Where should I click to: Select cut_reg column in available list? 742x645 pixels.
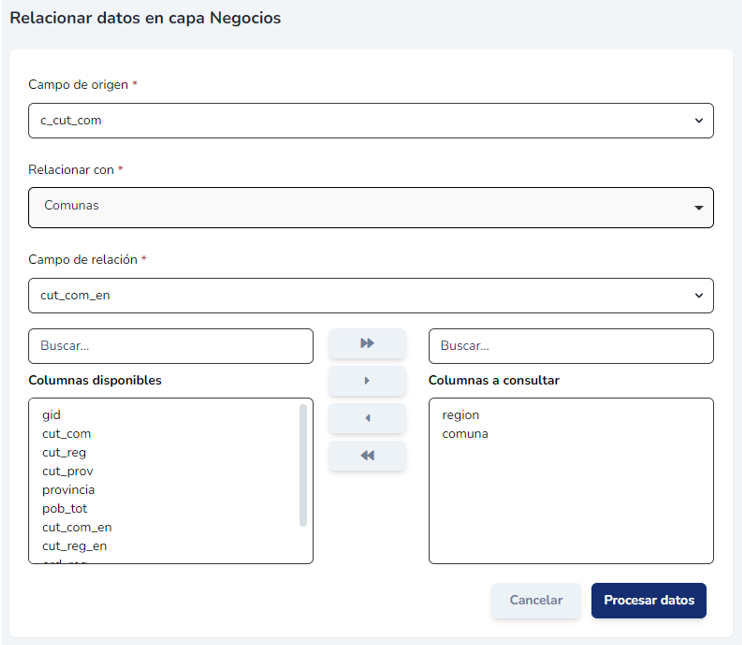pyautogui.click(x=64, y=453)
